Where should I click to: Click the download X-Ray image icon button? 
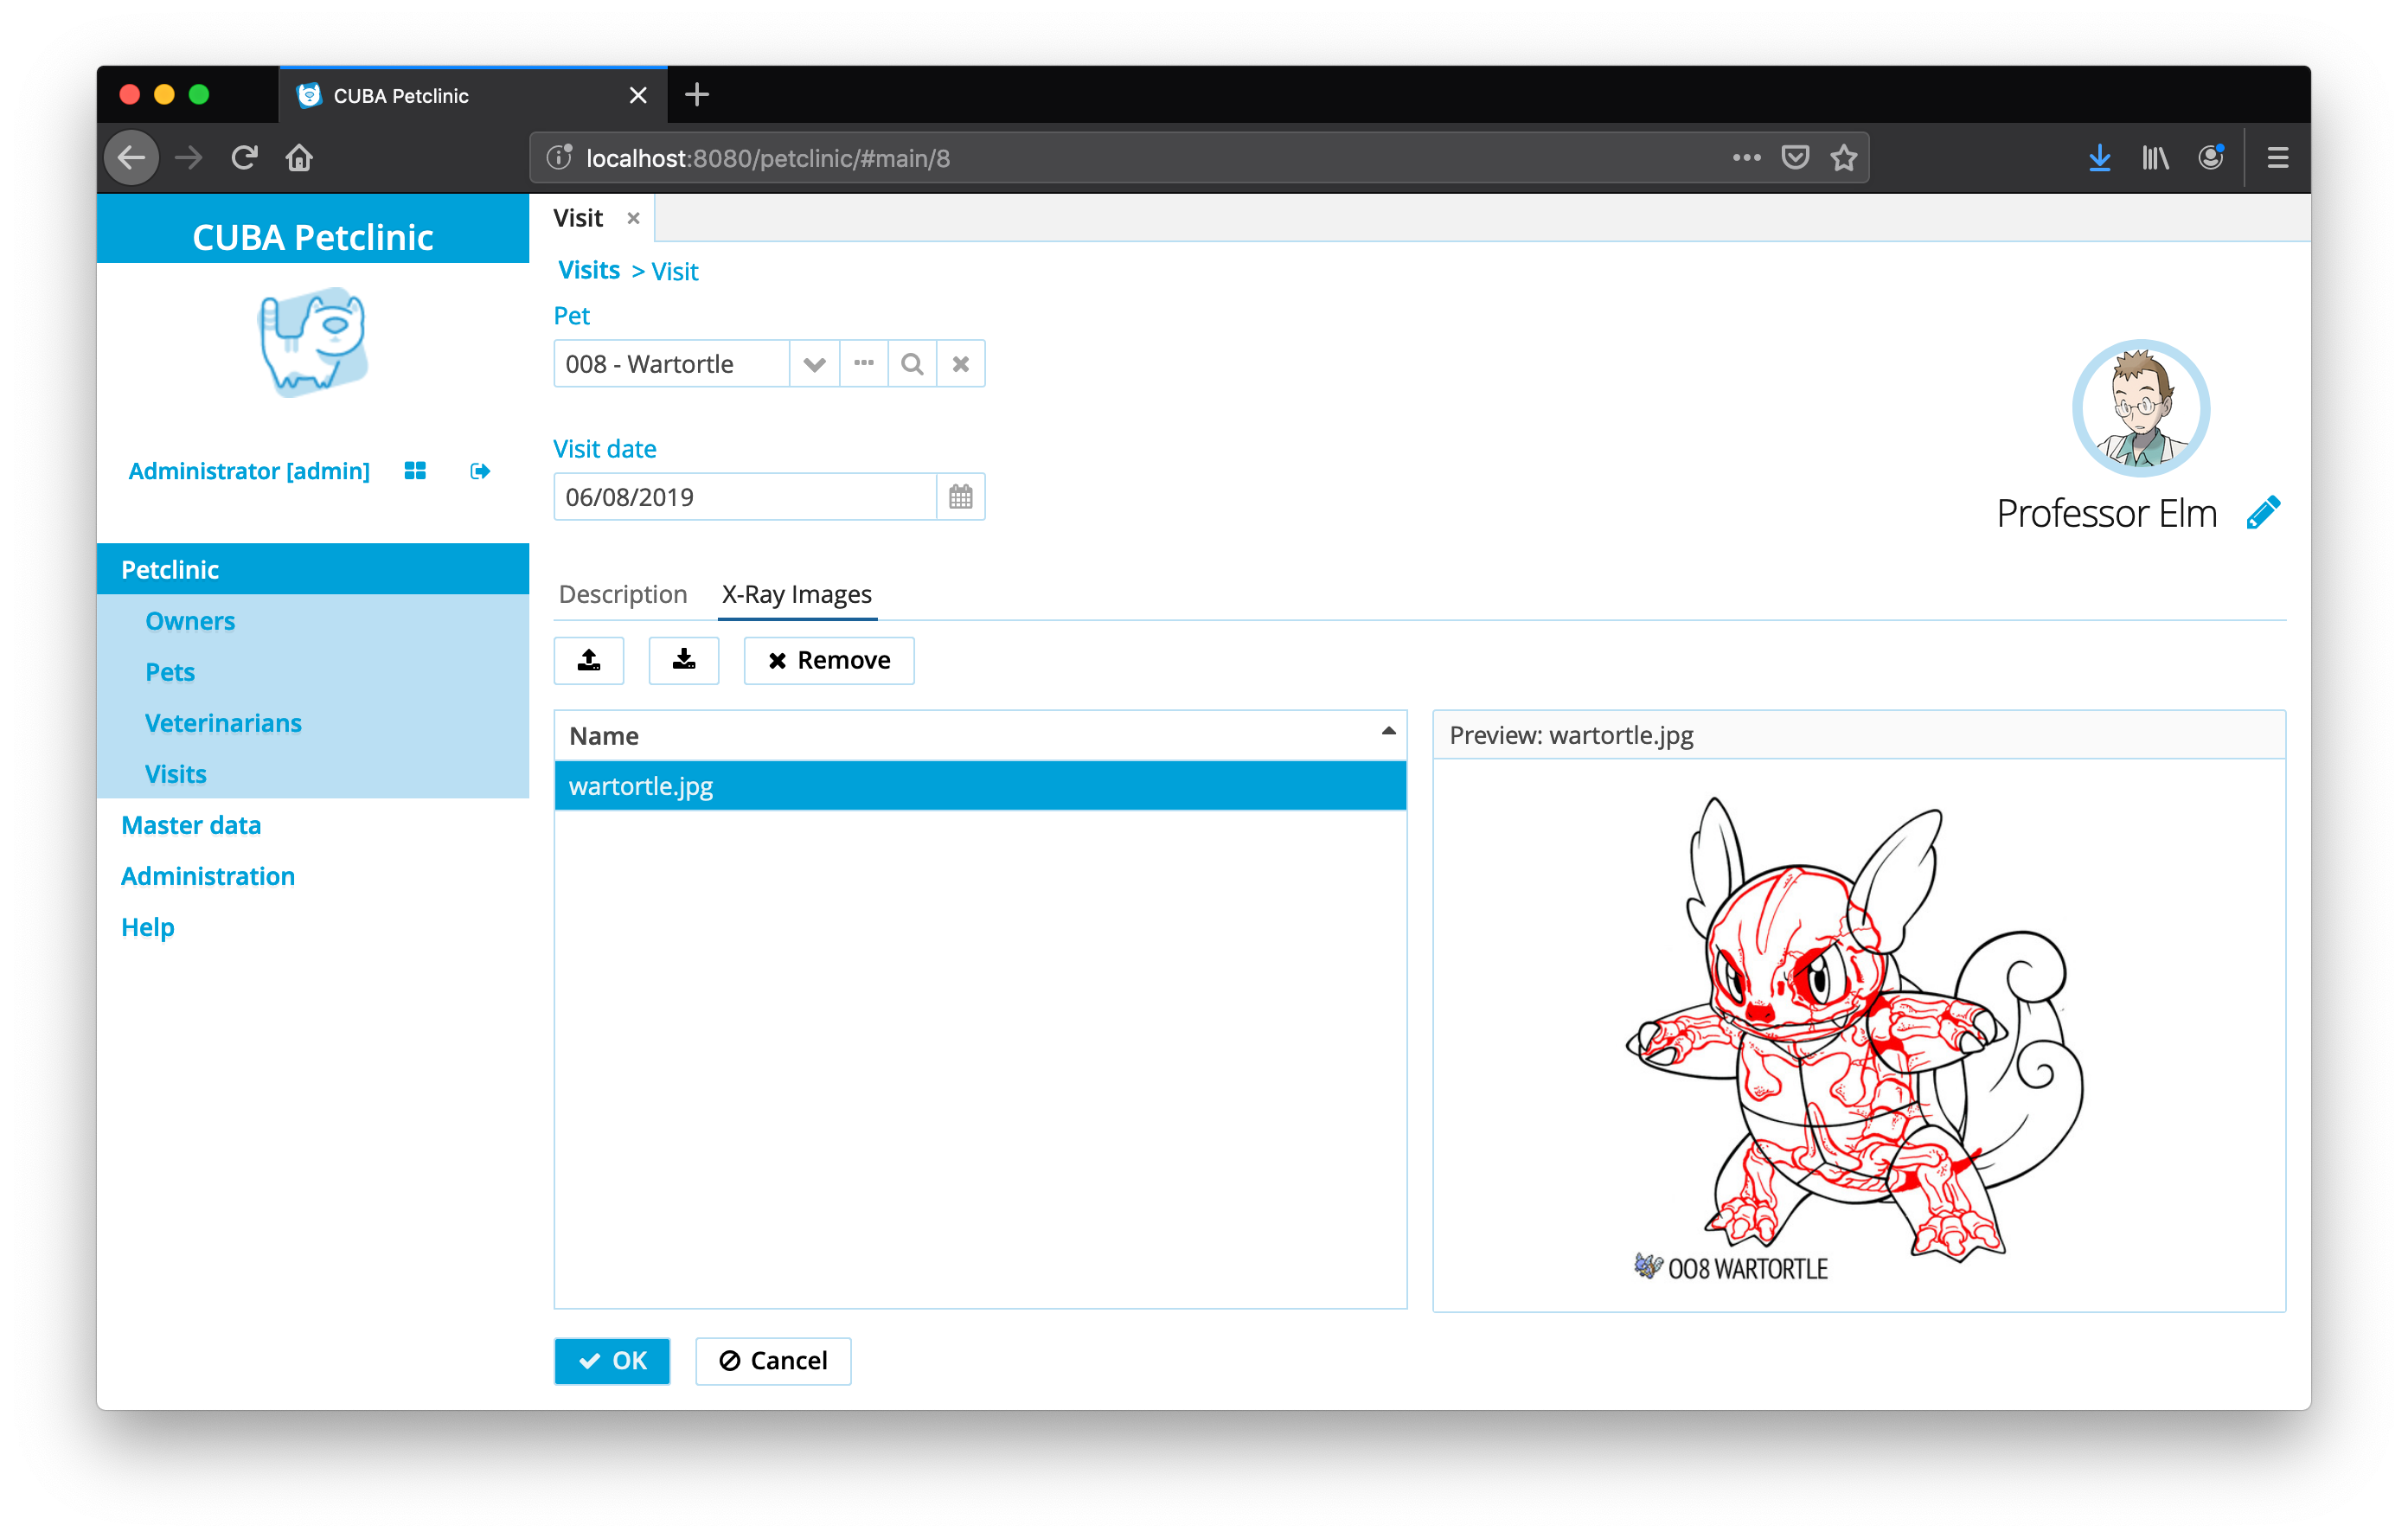683,660
